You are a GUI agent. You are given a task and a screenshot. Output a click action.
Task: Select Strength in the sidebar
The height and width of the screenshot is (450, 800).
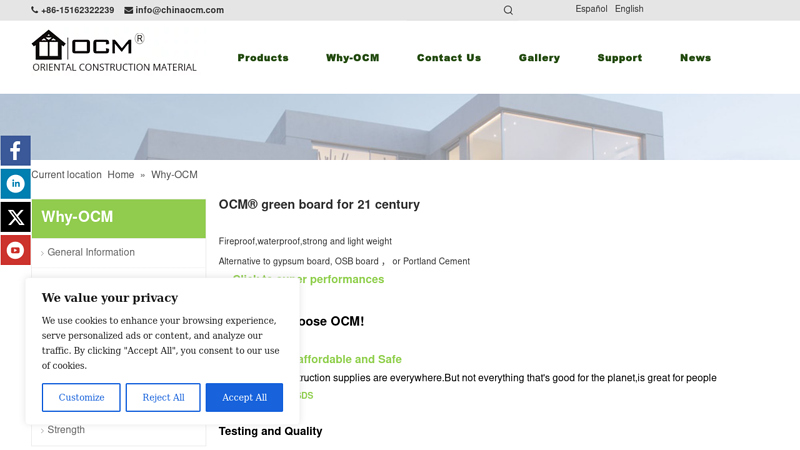(66, 430)
